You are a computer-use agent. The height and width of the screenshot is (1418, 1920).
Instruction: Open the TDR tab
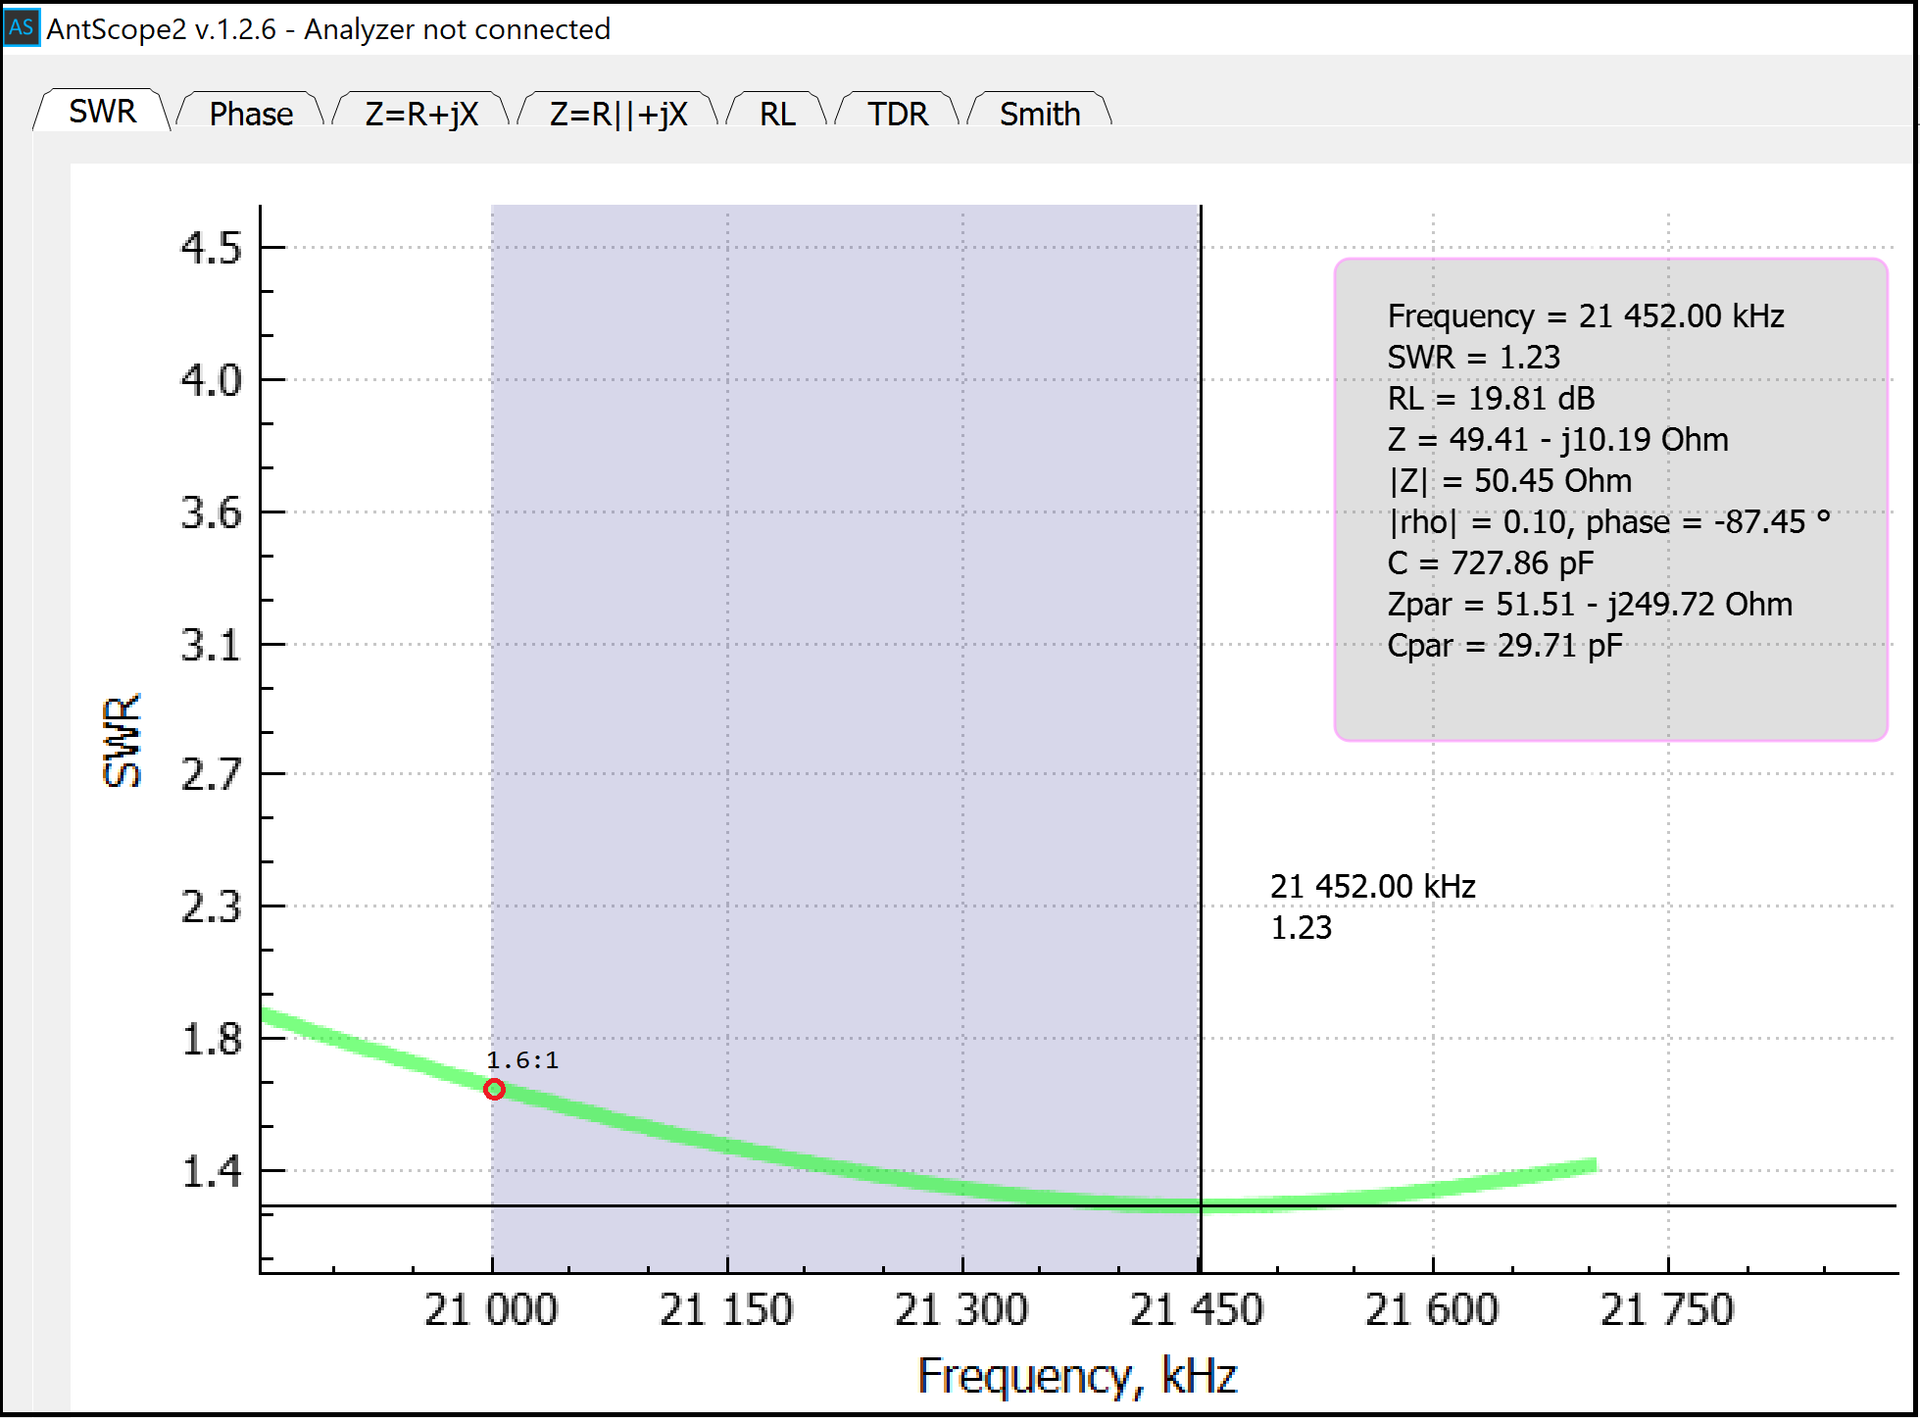897,113
